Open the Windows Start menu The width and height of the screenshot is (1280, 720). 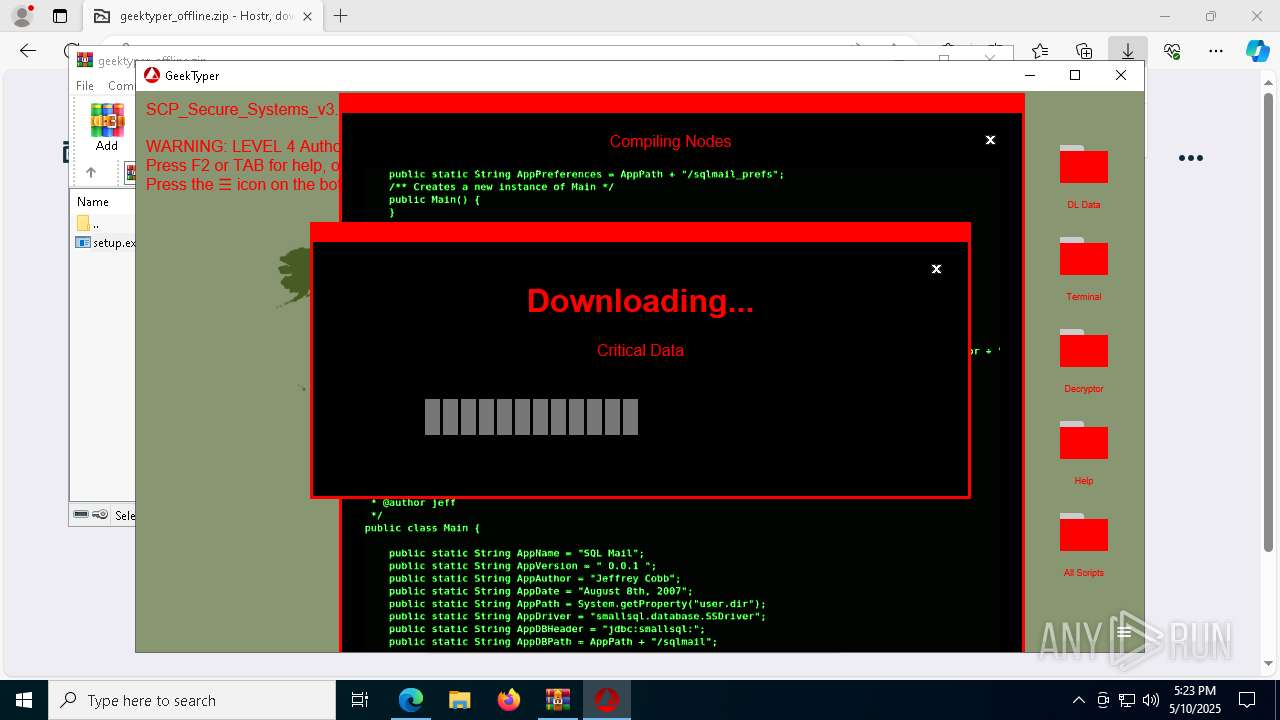tap(24, 700)
